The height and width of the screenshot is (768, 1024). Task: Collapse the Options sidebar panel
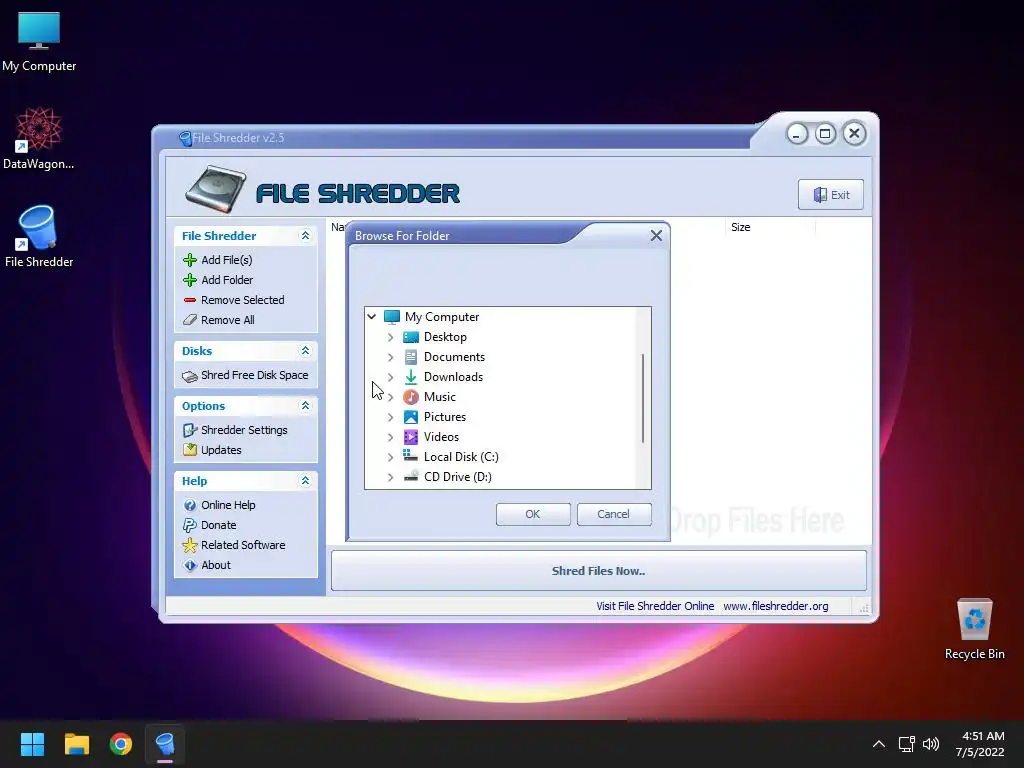(305, 406)
